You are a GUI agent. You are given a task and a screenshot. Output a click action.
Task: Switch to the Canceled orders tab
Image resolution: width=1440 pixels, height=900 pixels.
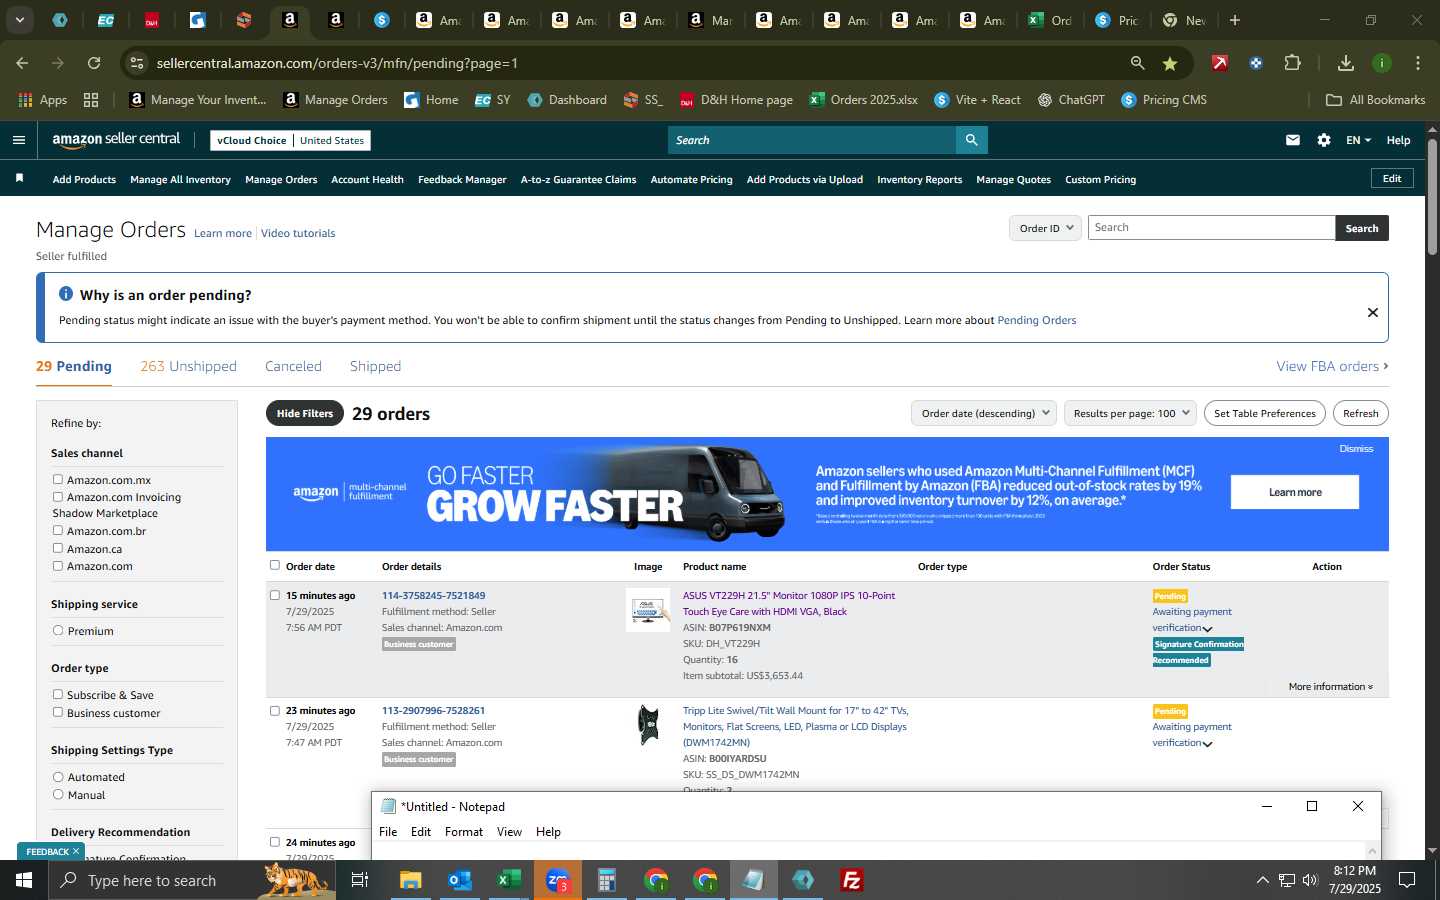(x=293, y=366)
